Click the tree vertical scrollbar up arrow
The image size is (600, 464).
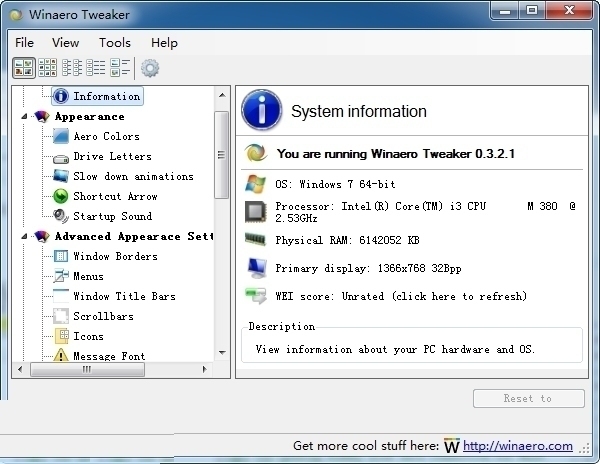click(x=222, y=95)
